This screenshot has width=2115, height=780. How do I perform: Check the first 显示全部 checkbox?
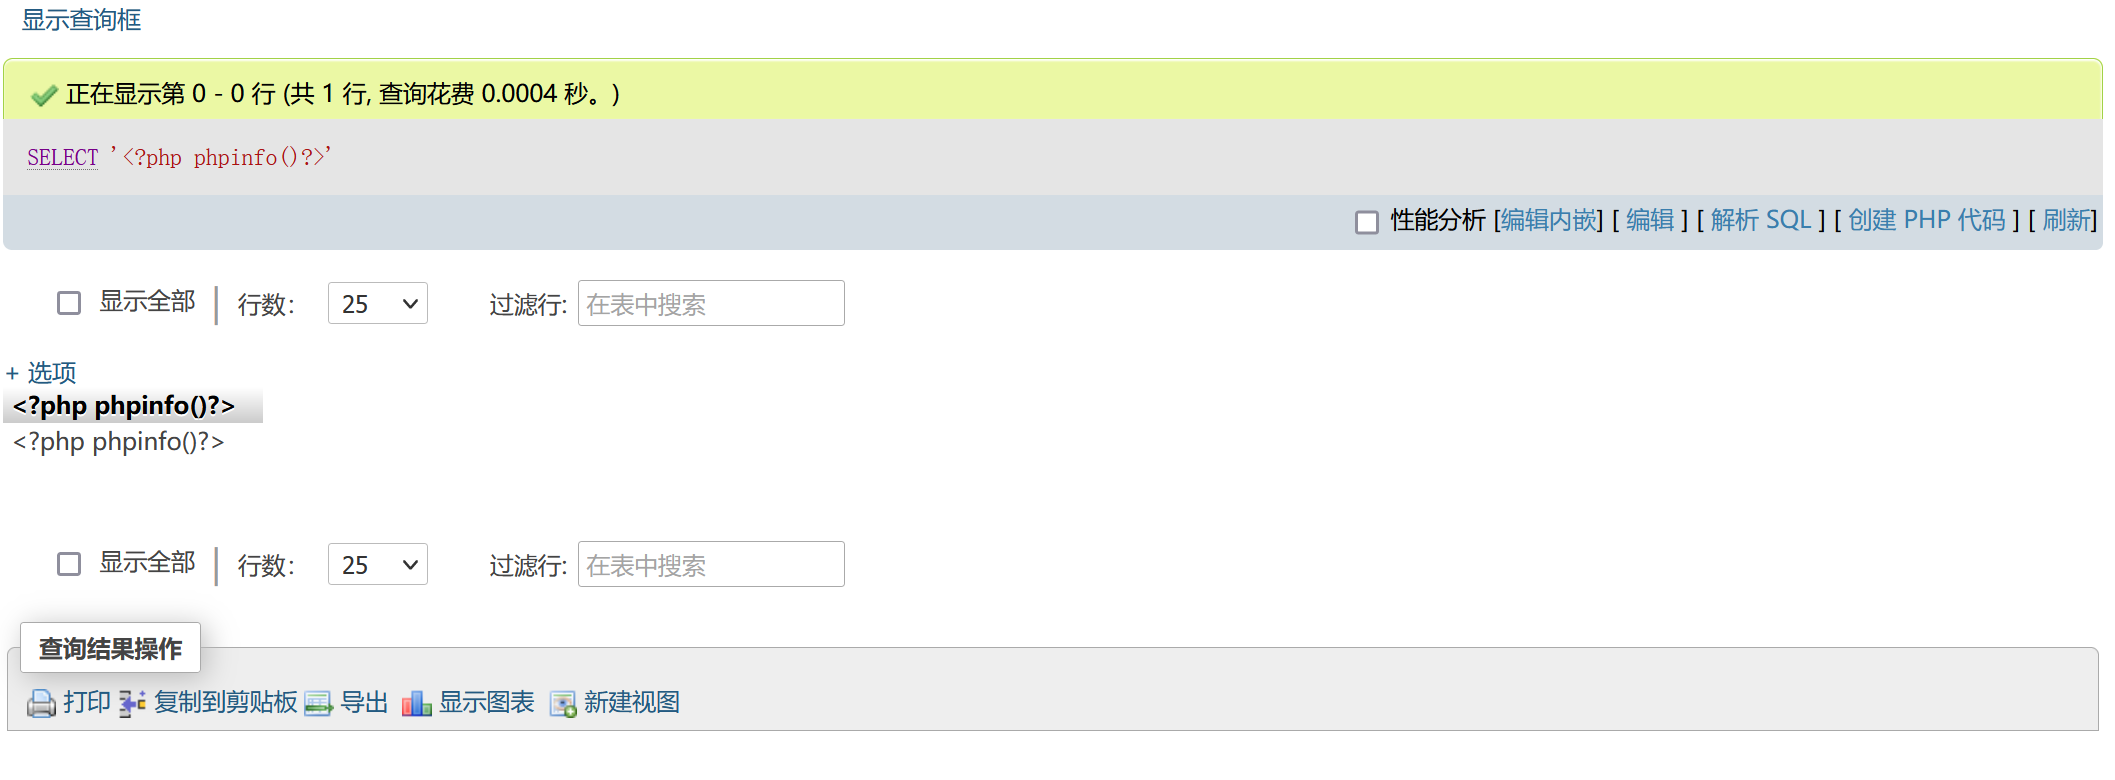click(69, 301)
